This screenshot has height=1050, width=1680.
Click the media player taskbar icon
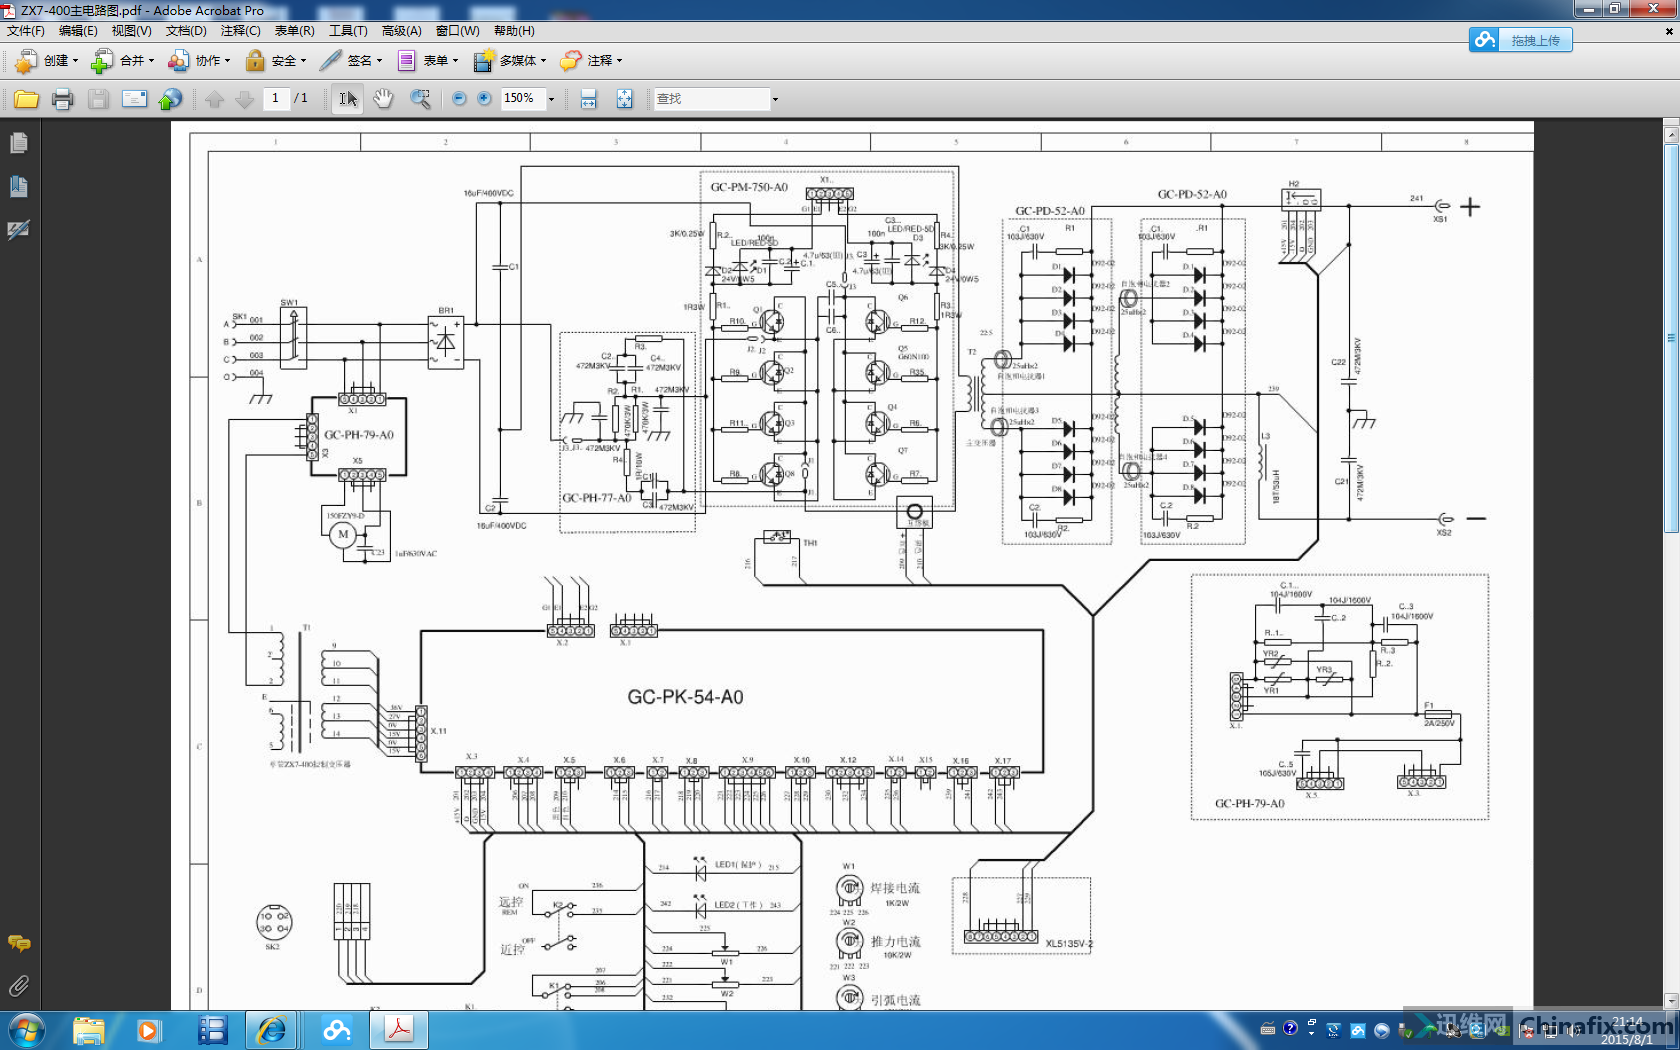tap(148, 1030)
